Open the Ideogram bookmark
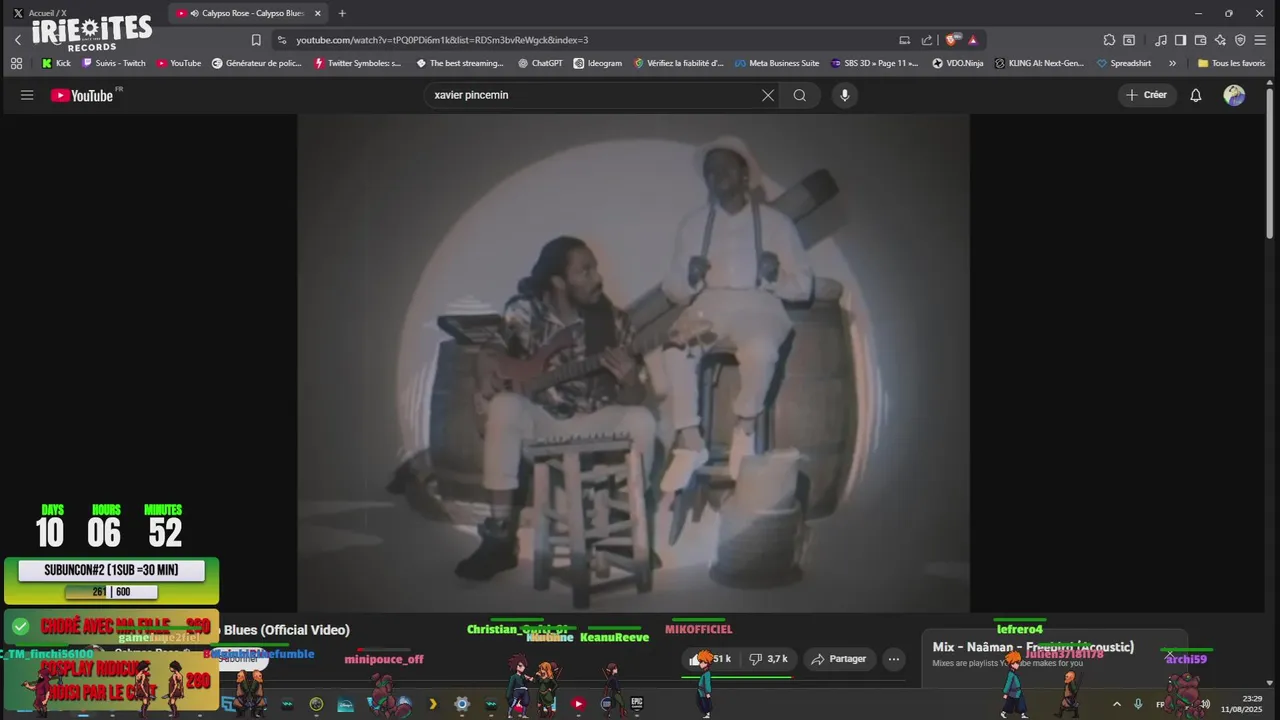 coord(597,63)
